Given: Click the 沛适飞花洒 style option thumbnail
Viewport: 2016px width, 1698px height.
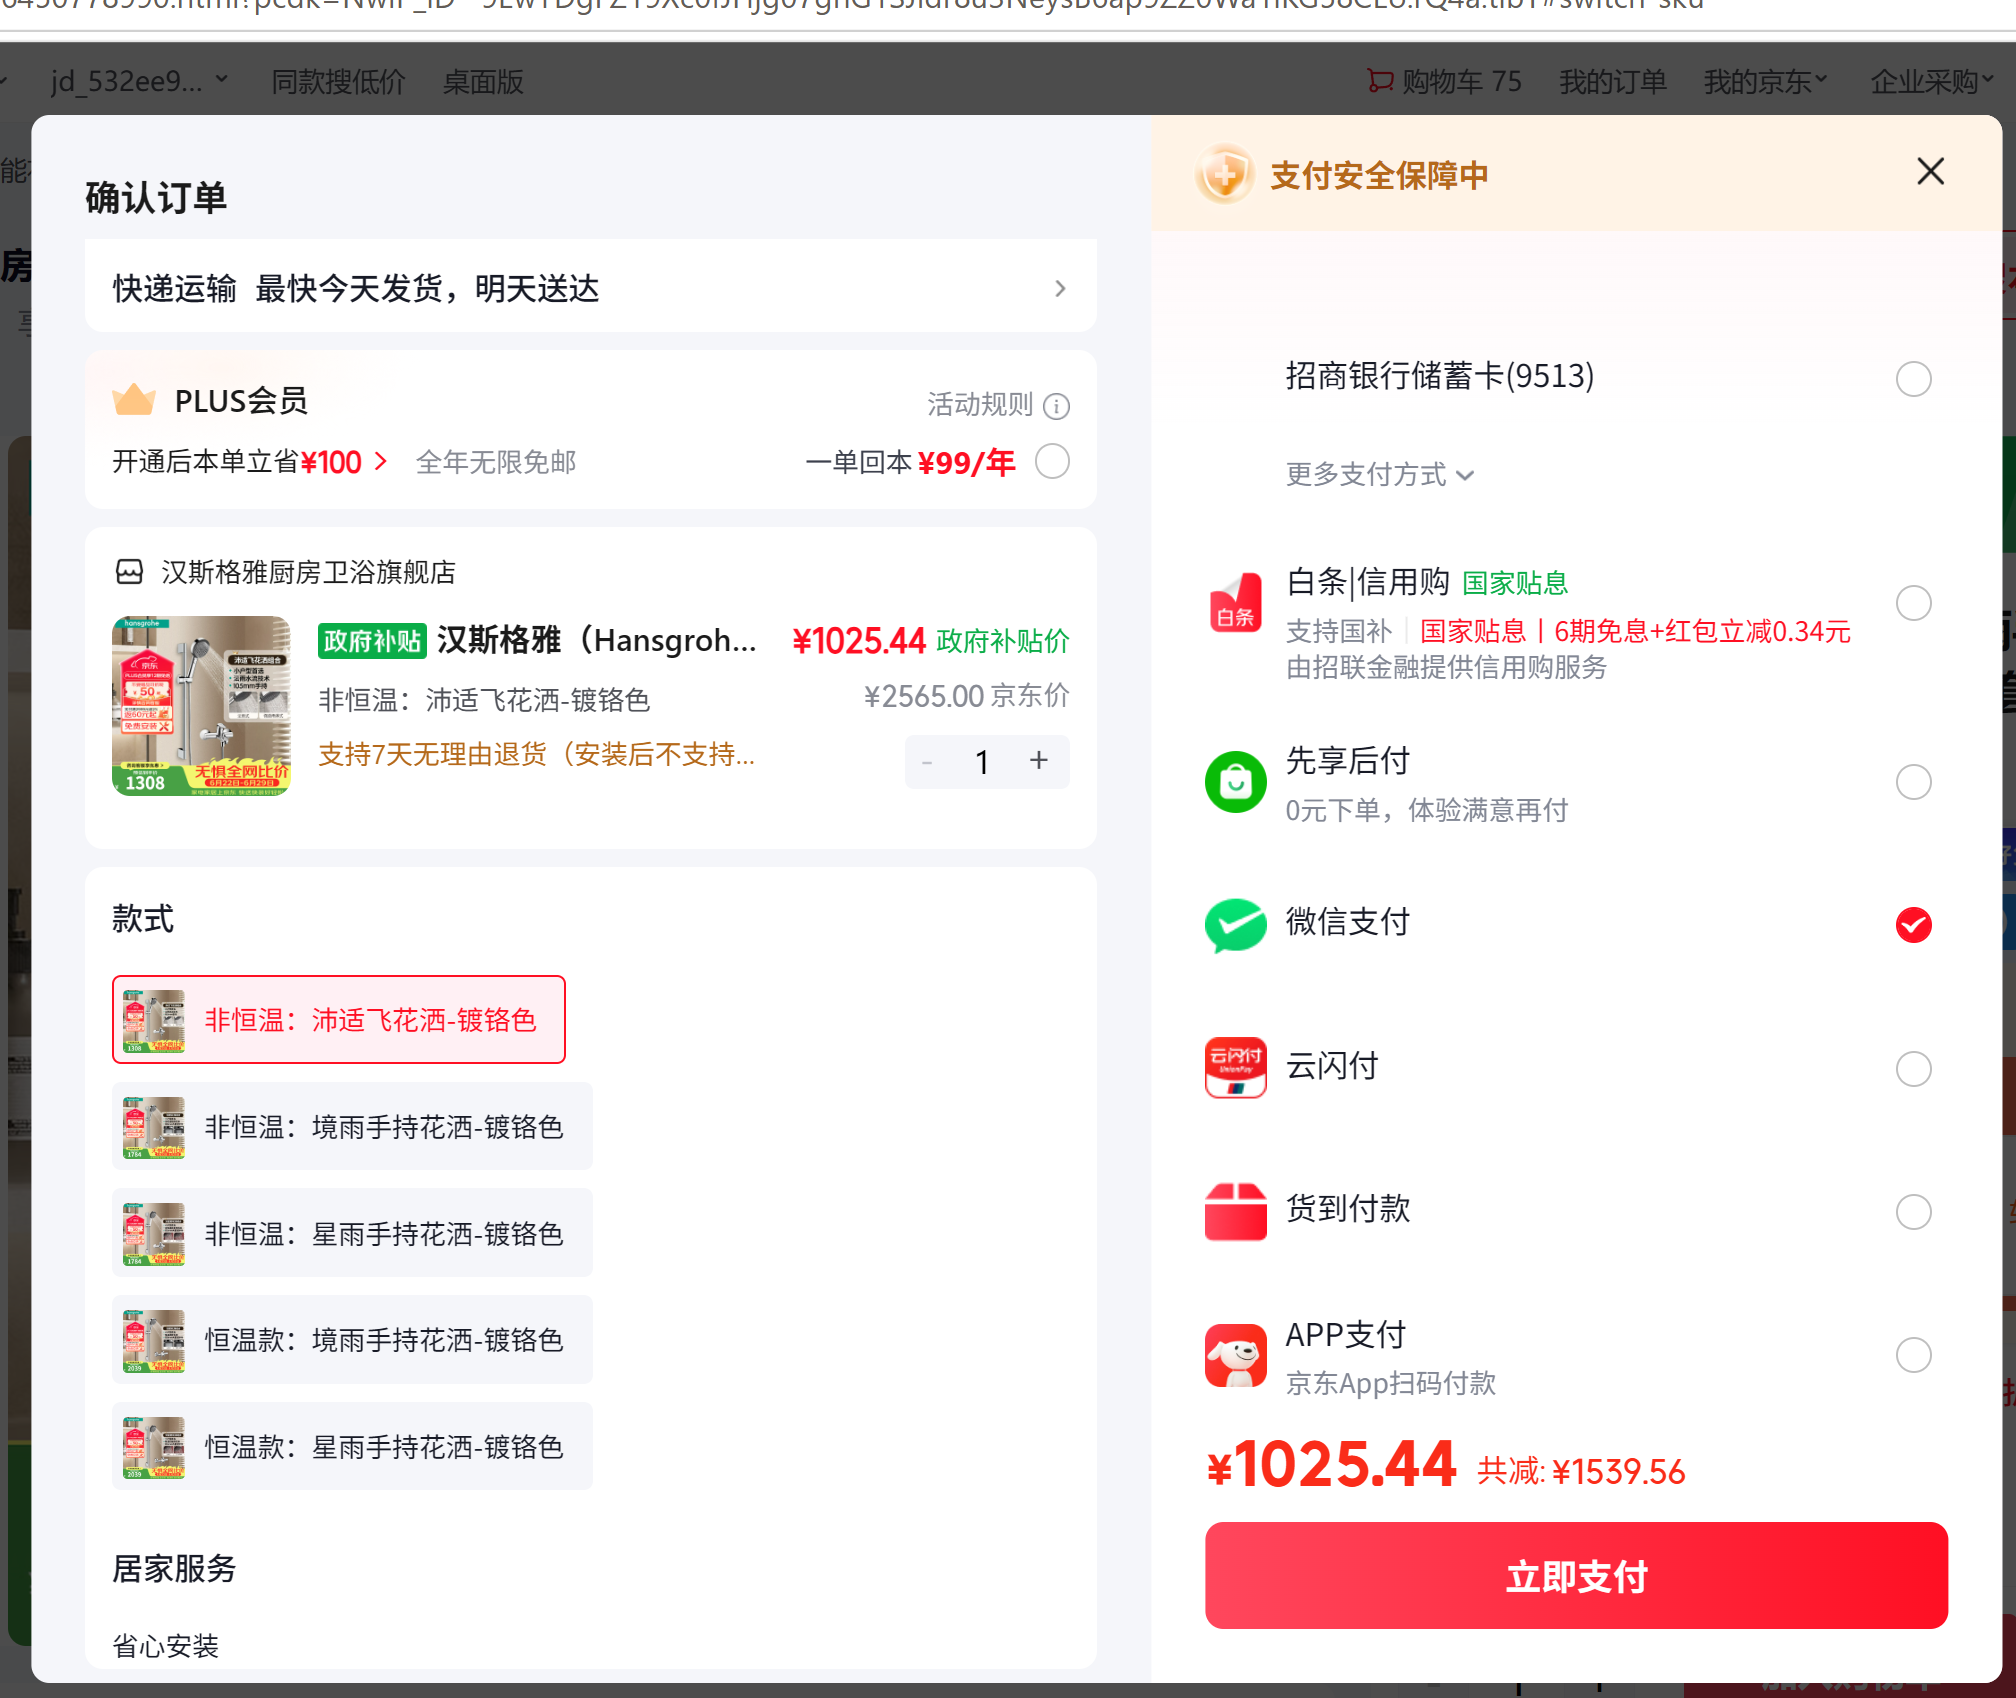Looking at the screenshot, I should coord(154,1020).
